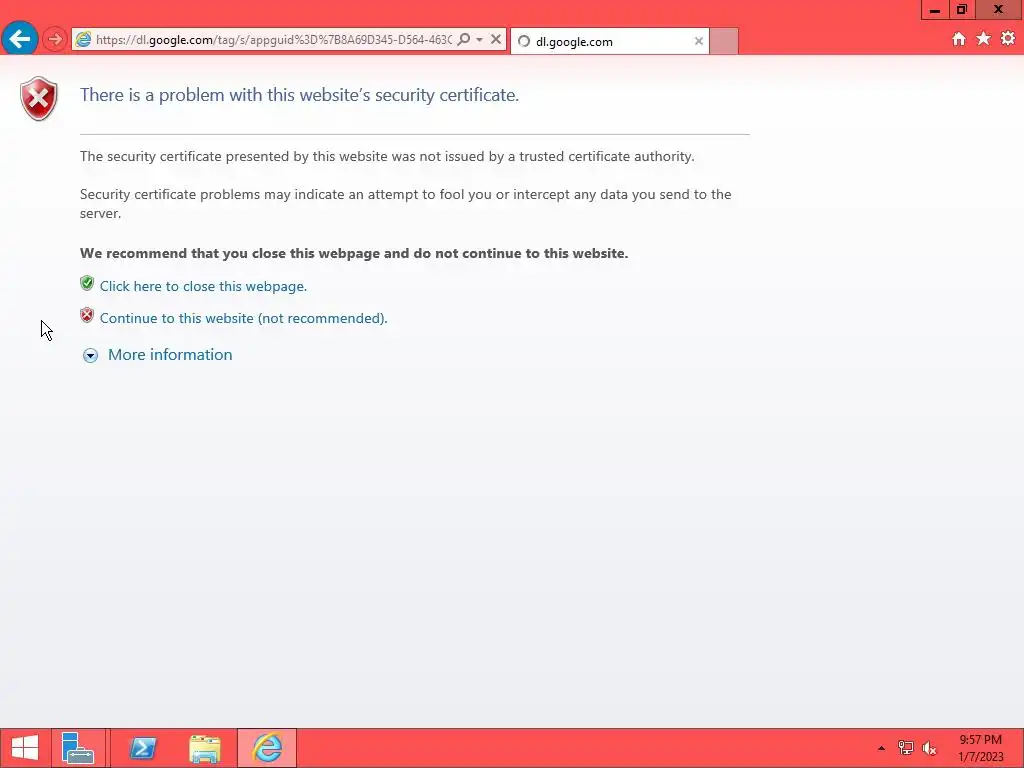Open the Home page icon
Image resolution: width=1024 pixels, height=768 pixels.
pos(958,39)
